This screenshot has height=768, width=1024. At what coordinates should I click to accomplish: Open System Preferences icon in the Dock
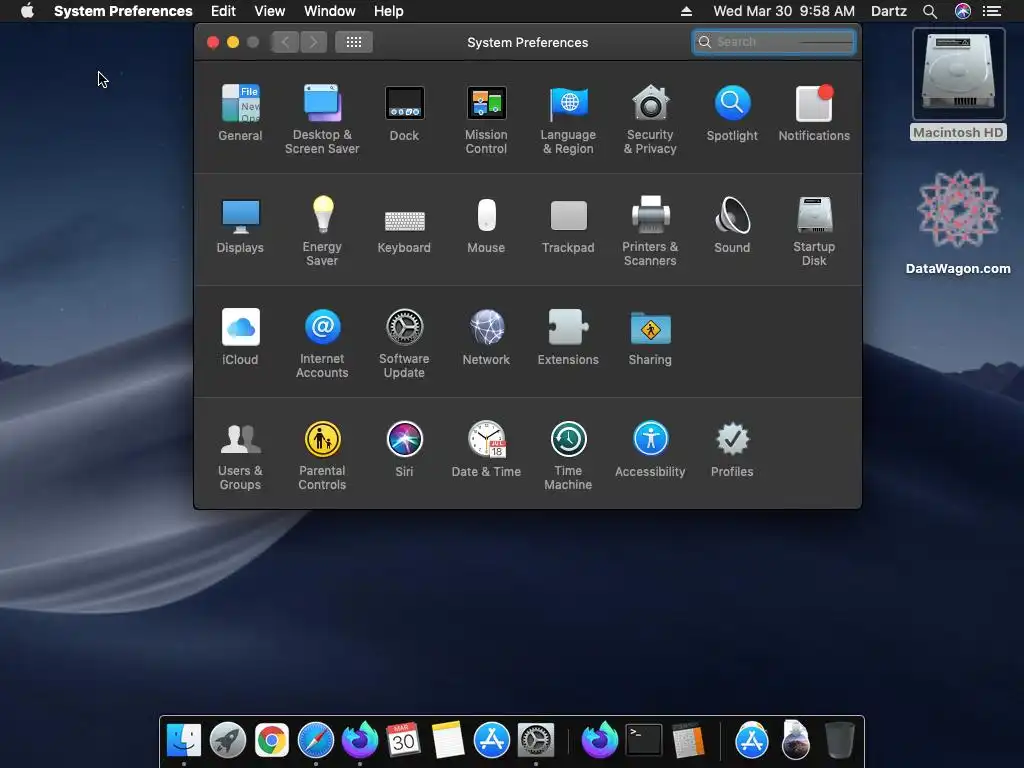[x=536, y=740]
